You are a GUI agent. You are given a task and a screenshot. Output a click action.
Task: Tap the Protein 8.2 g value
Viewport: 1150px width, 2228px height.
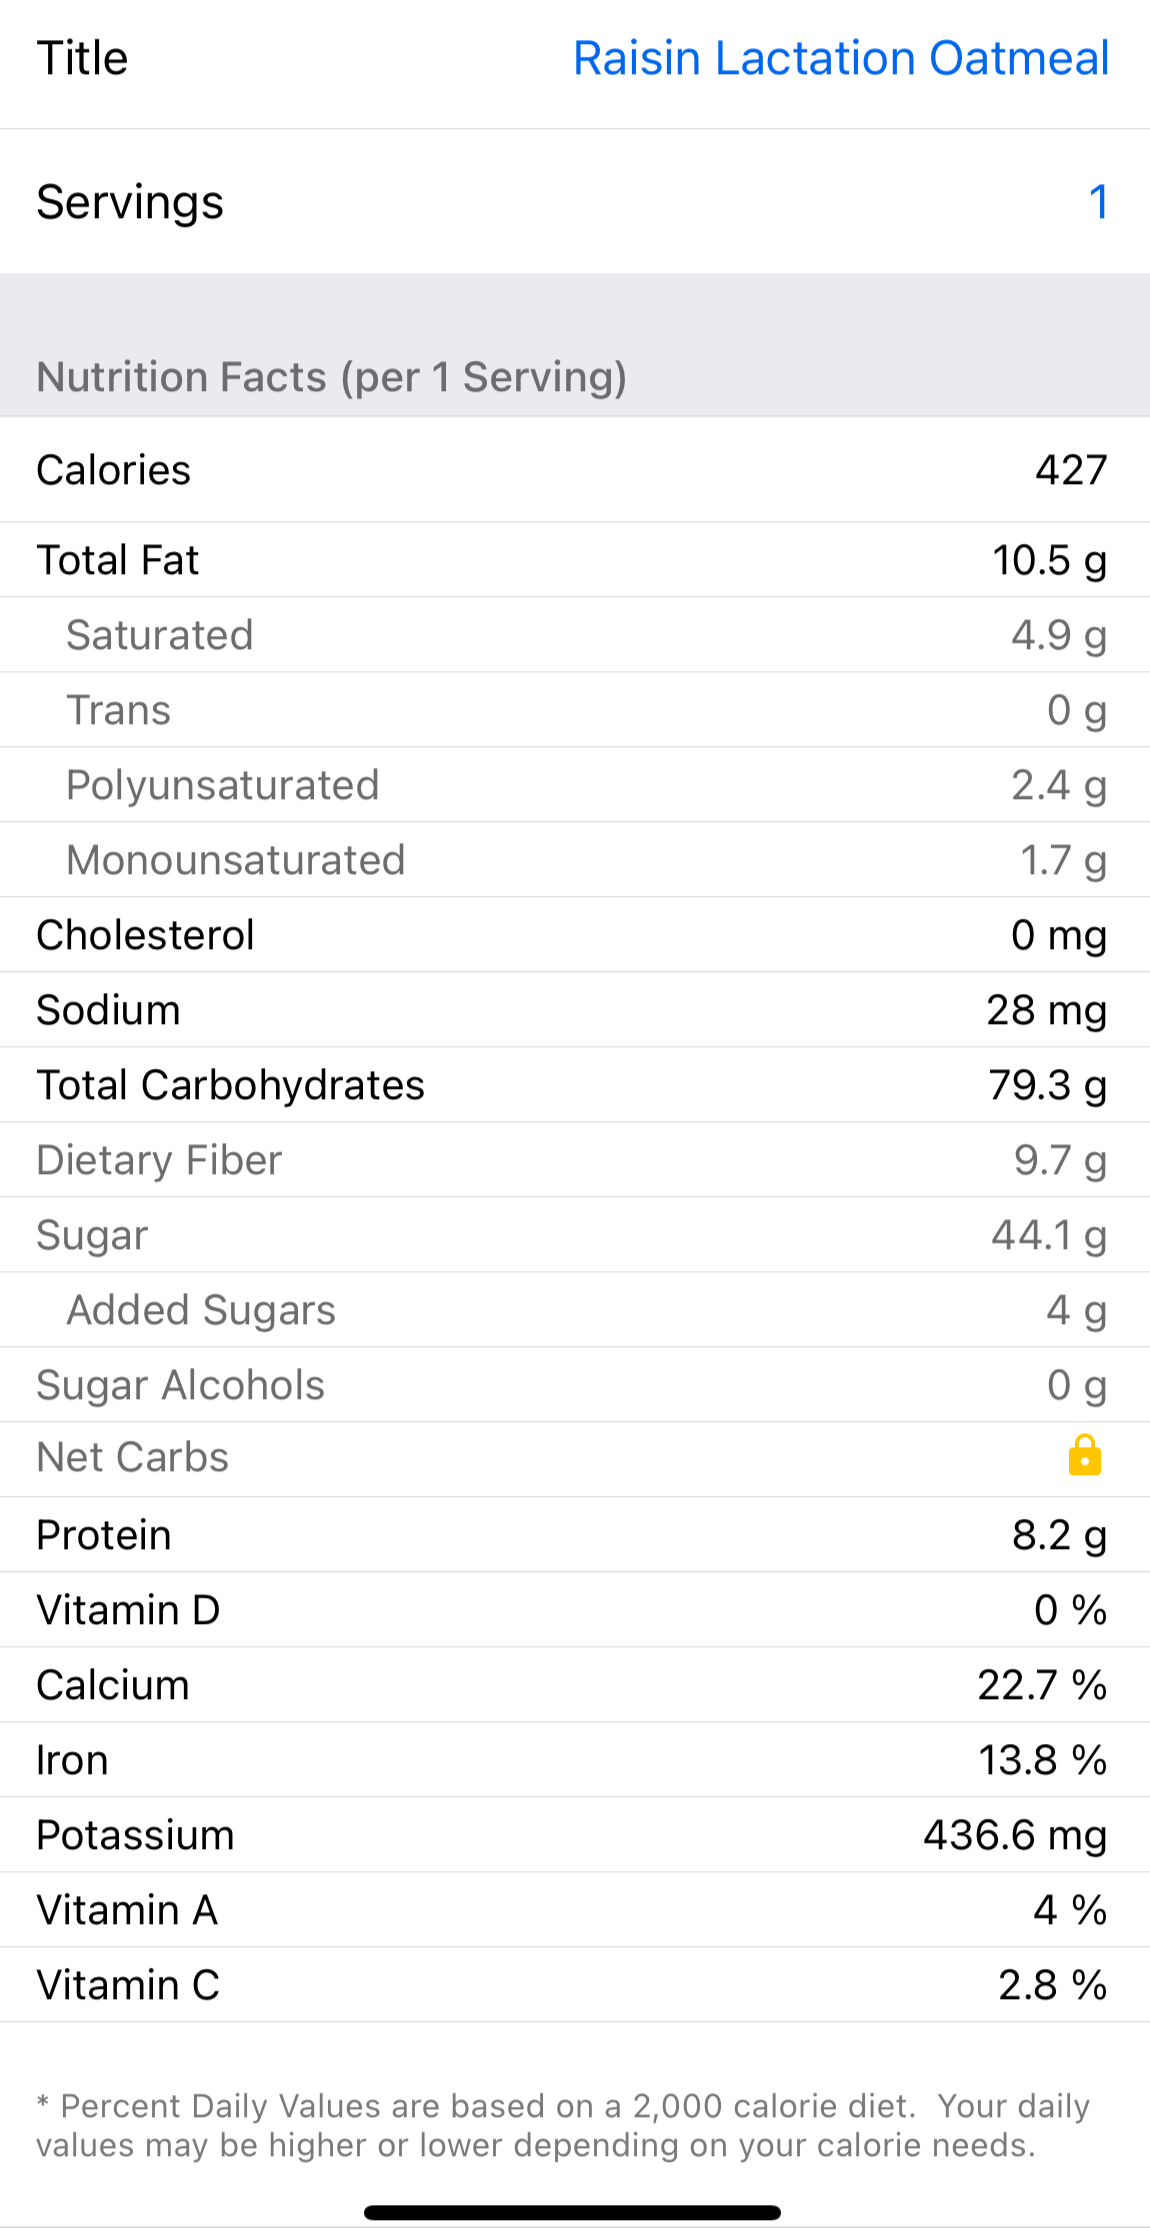(1058, 1535)
